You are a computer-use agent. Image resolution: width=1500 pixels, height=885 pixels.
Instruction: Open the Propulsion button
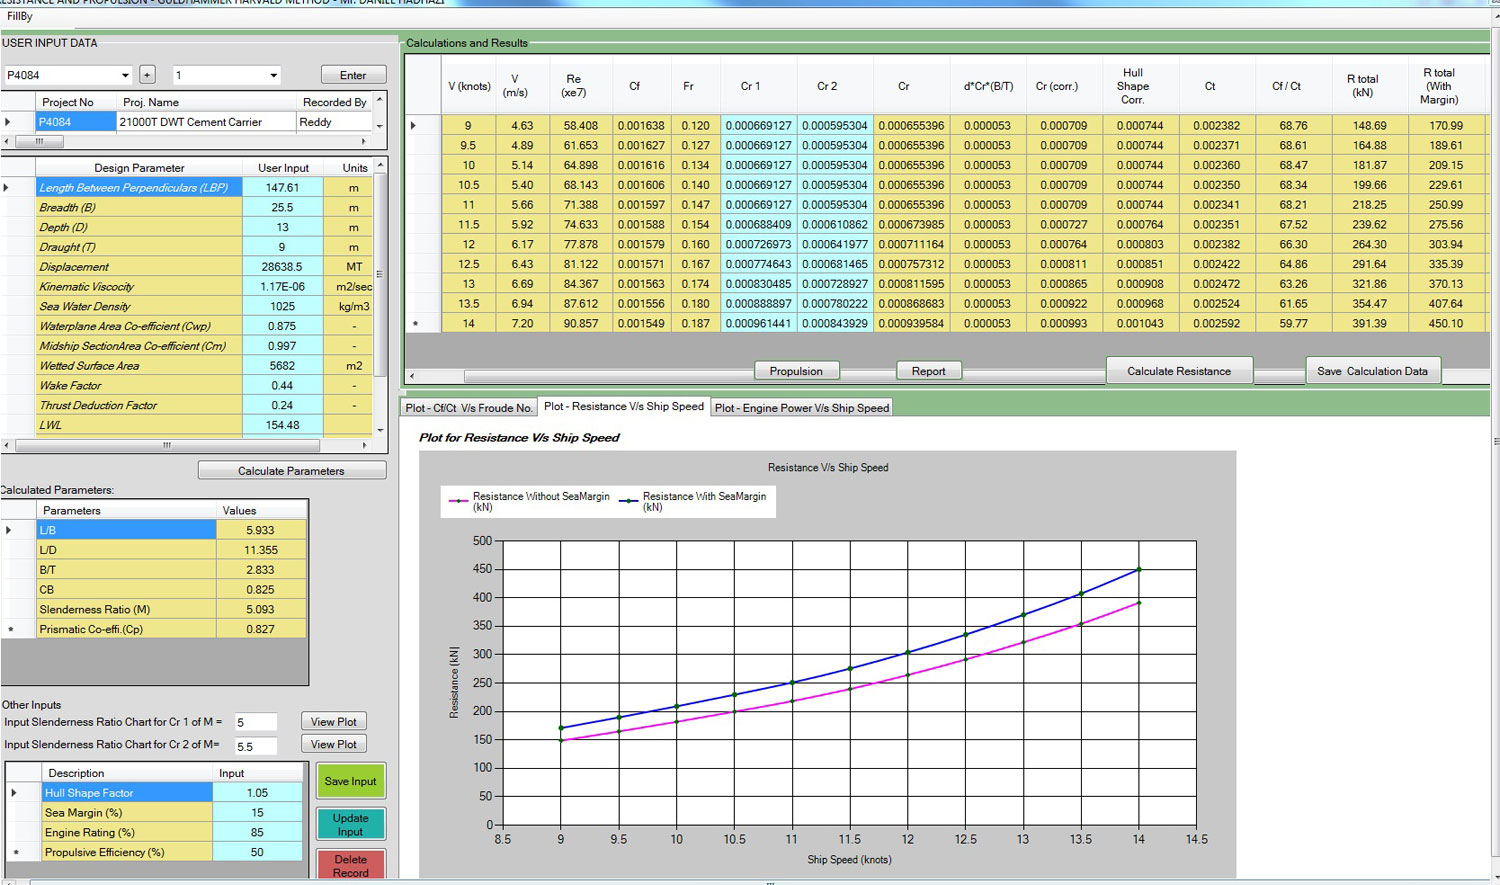click(x=796, y=371)
